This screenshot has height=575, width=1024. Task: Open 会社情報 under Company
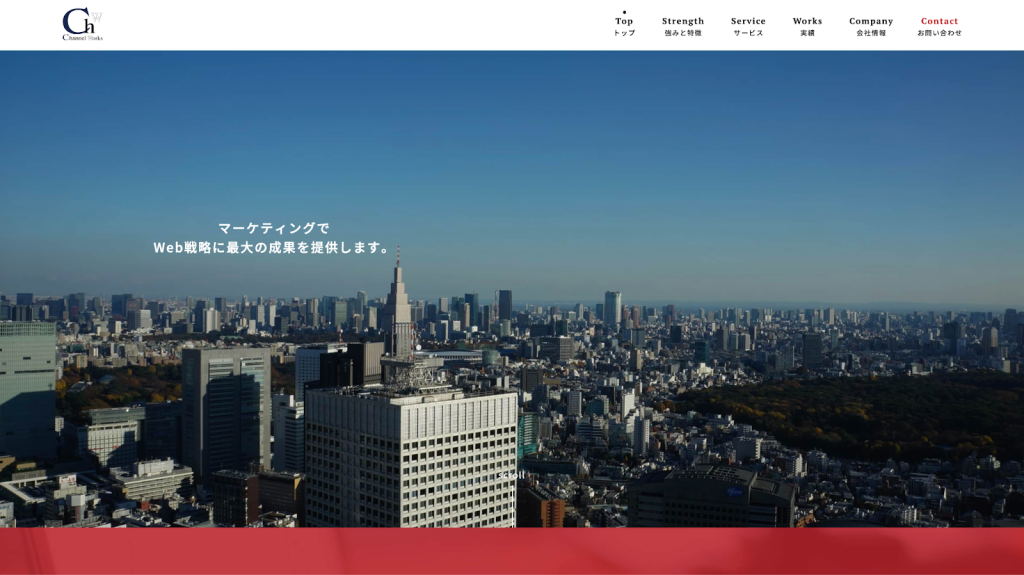[x=871, y=33]
